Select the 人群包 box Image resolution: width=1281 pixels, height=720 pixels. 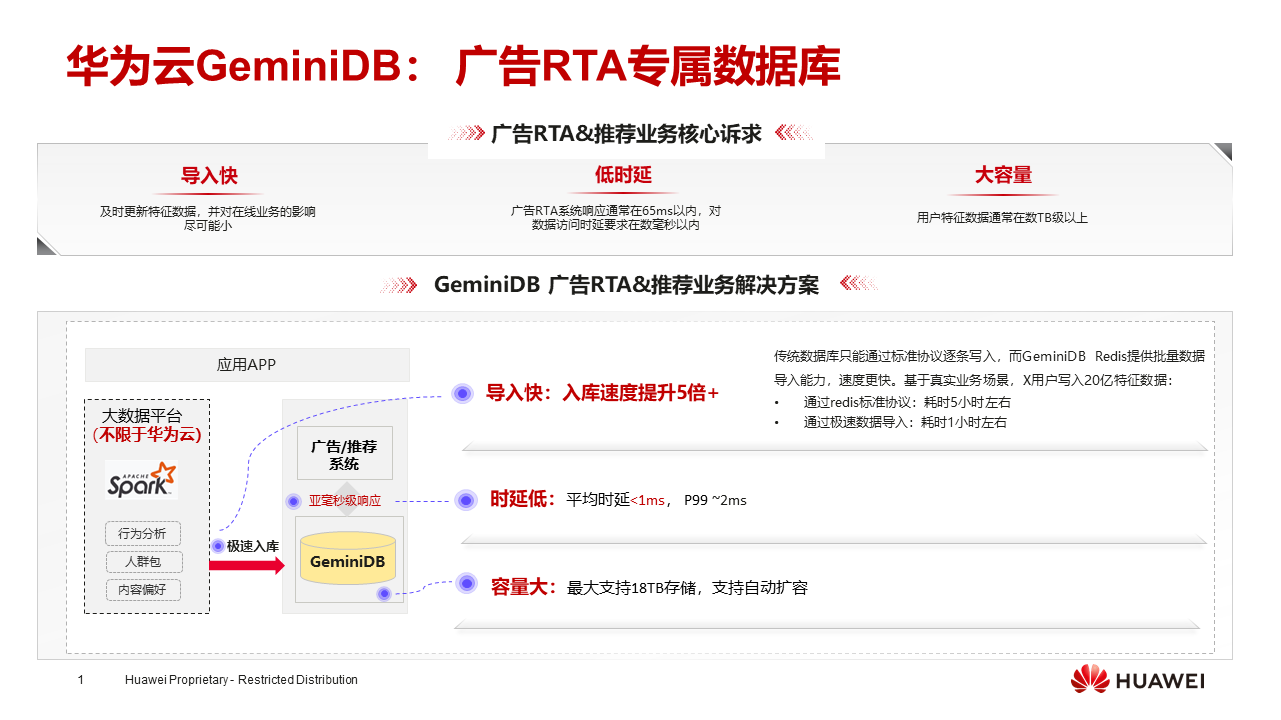point(143,562)
